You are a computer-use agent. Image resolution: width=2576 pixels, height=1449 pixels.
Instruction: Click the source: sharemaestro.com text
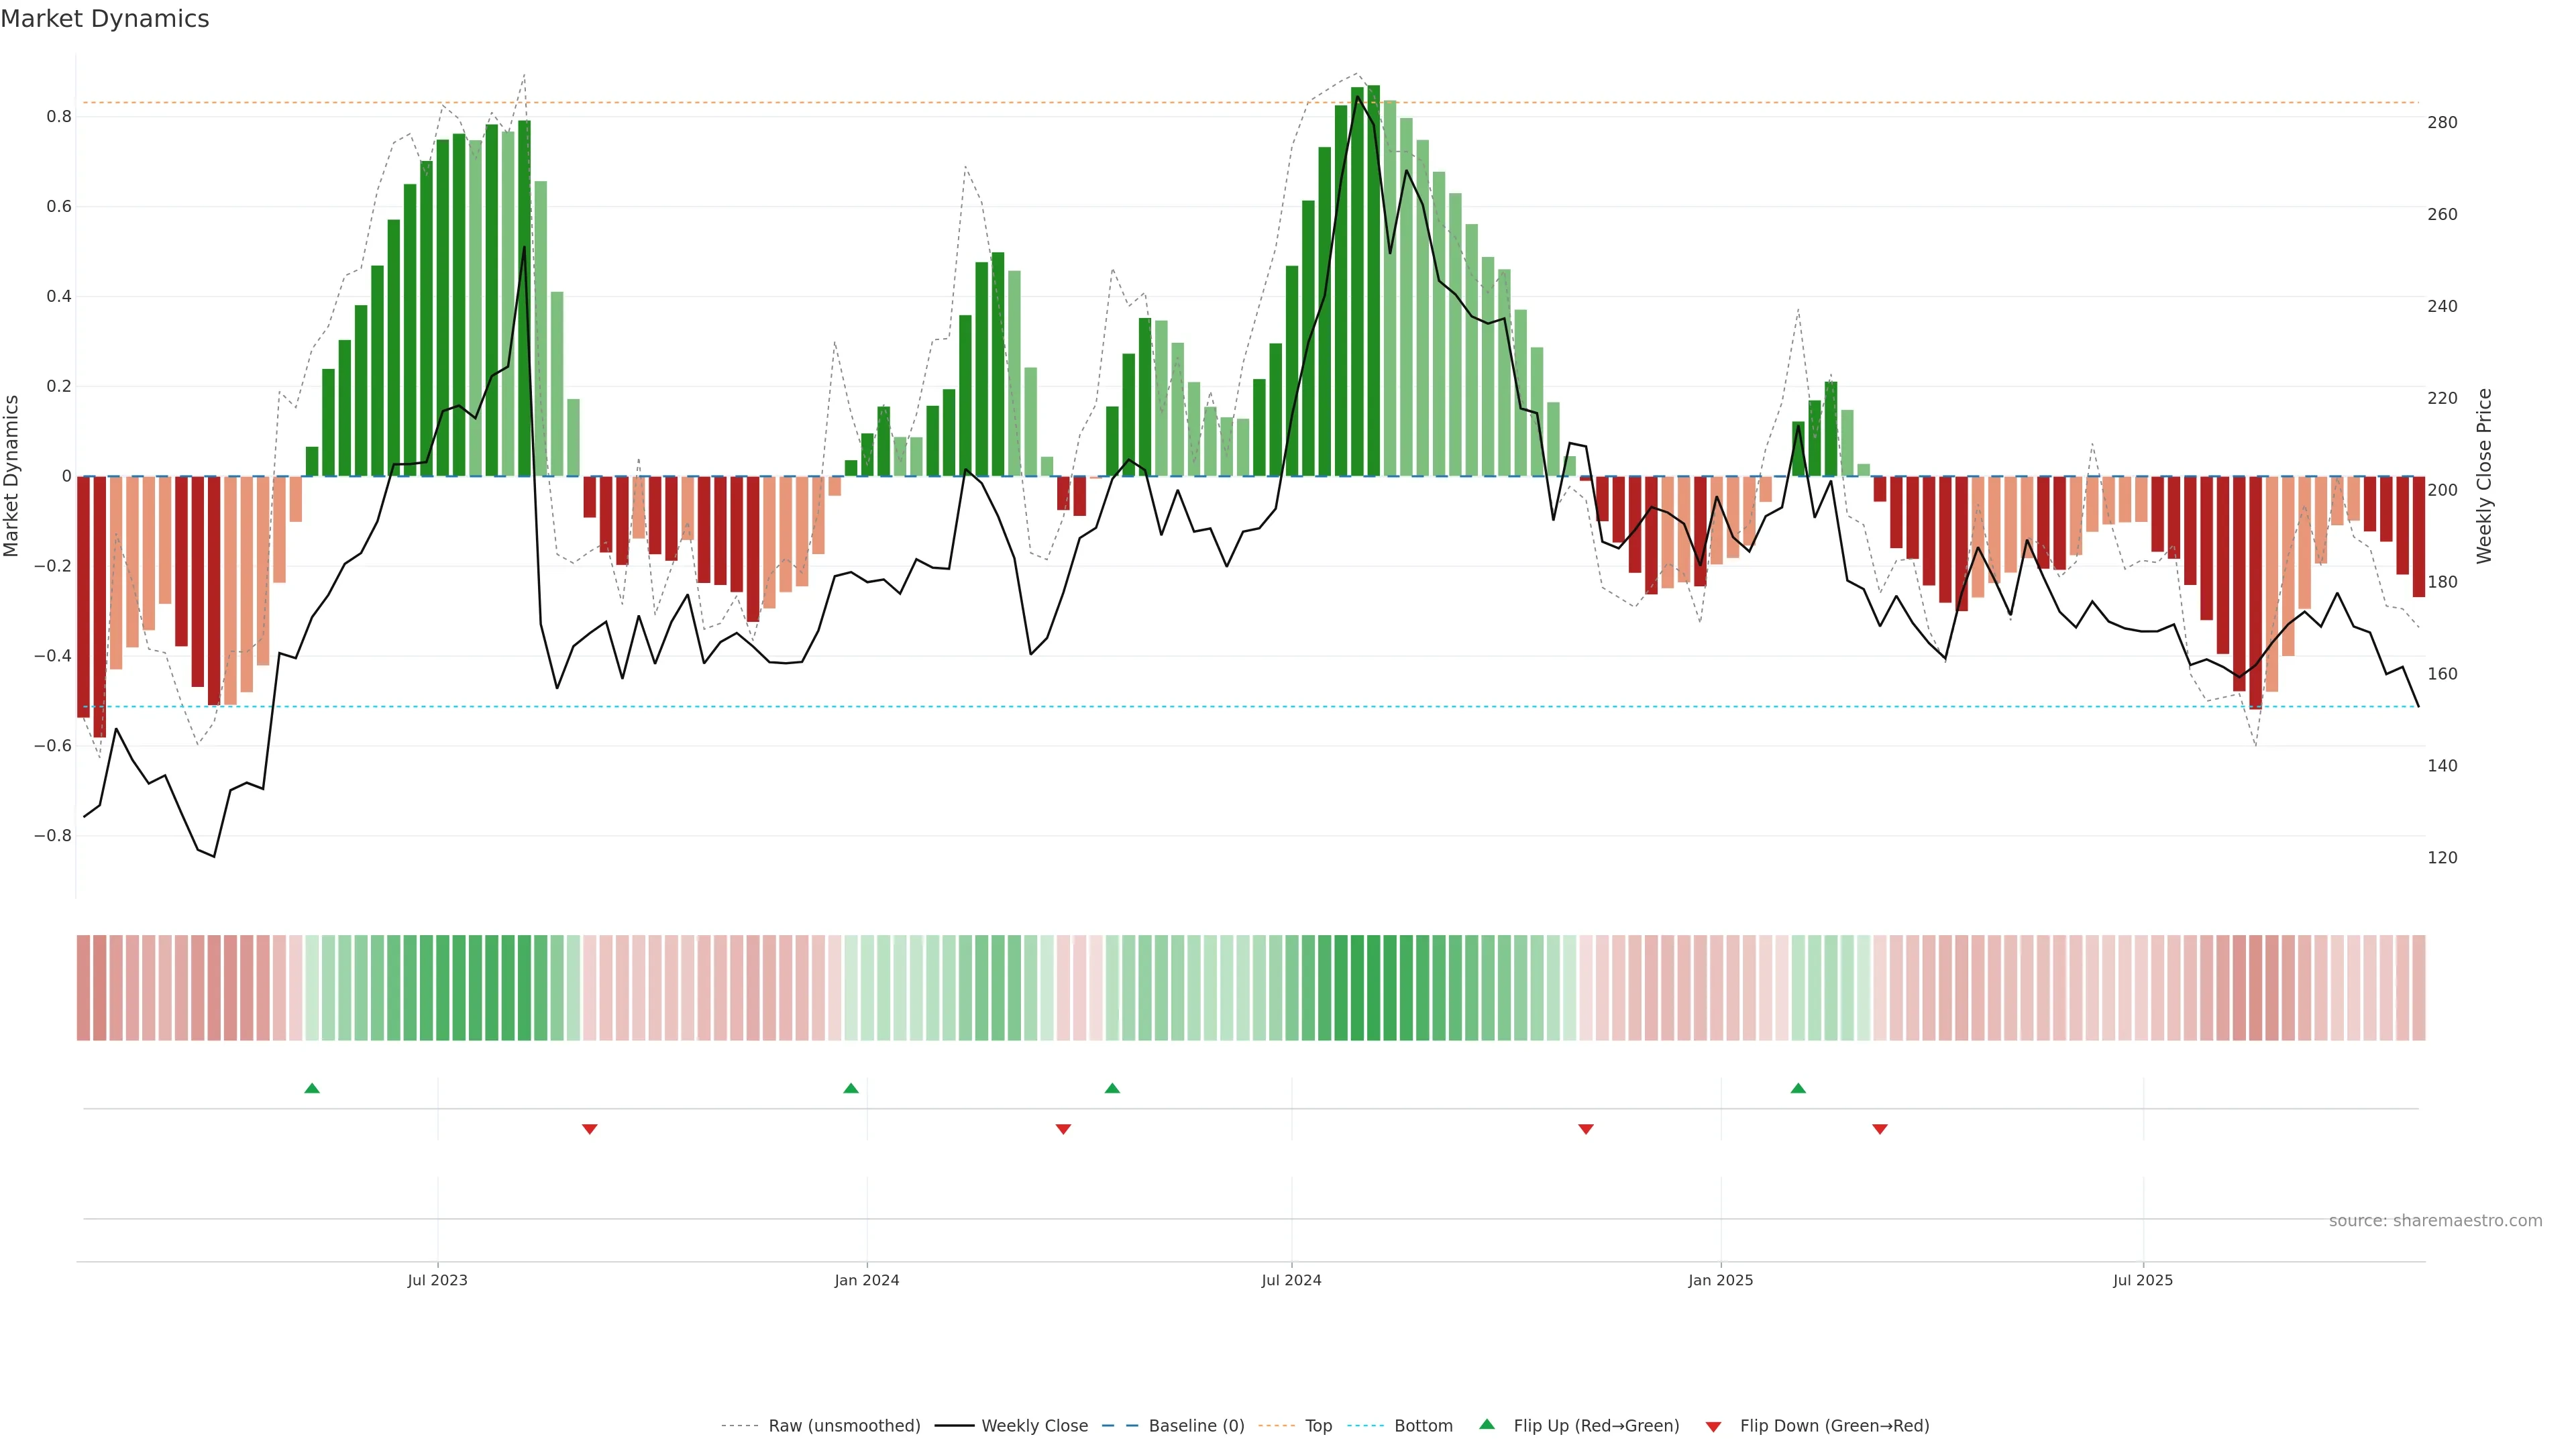click(2435, 1221)
